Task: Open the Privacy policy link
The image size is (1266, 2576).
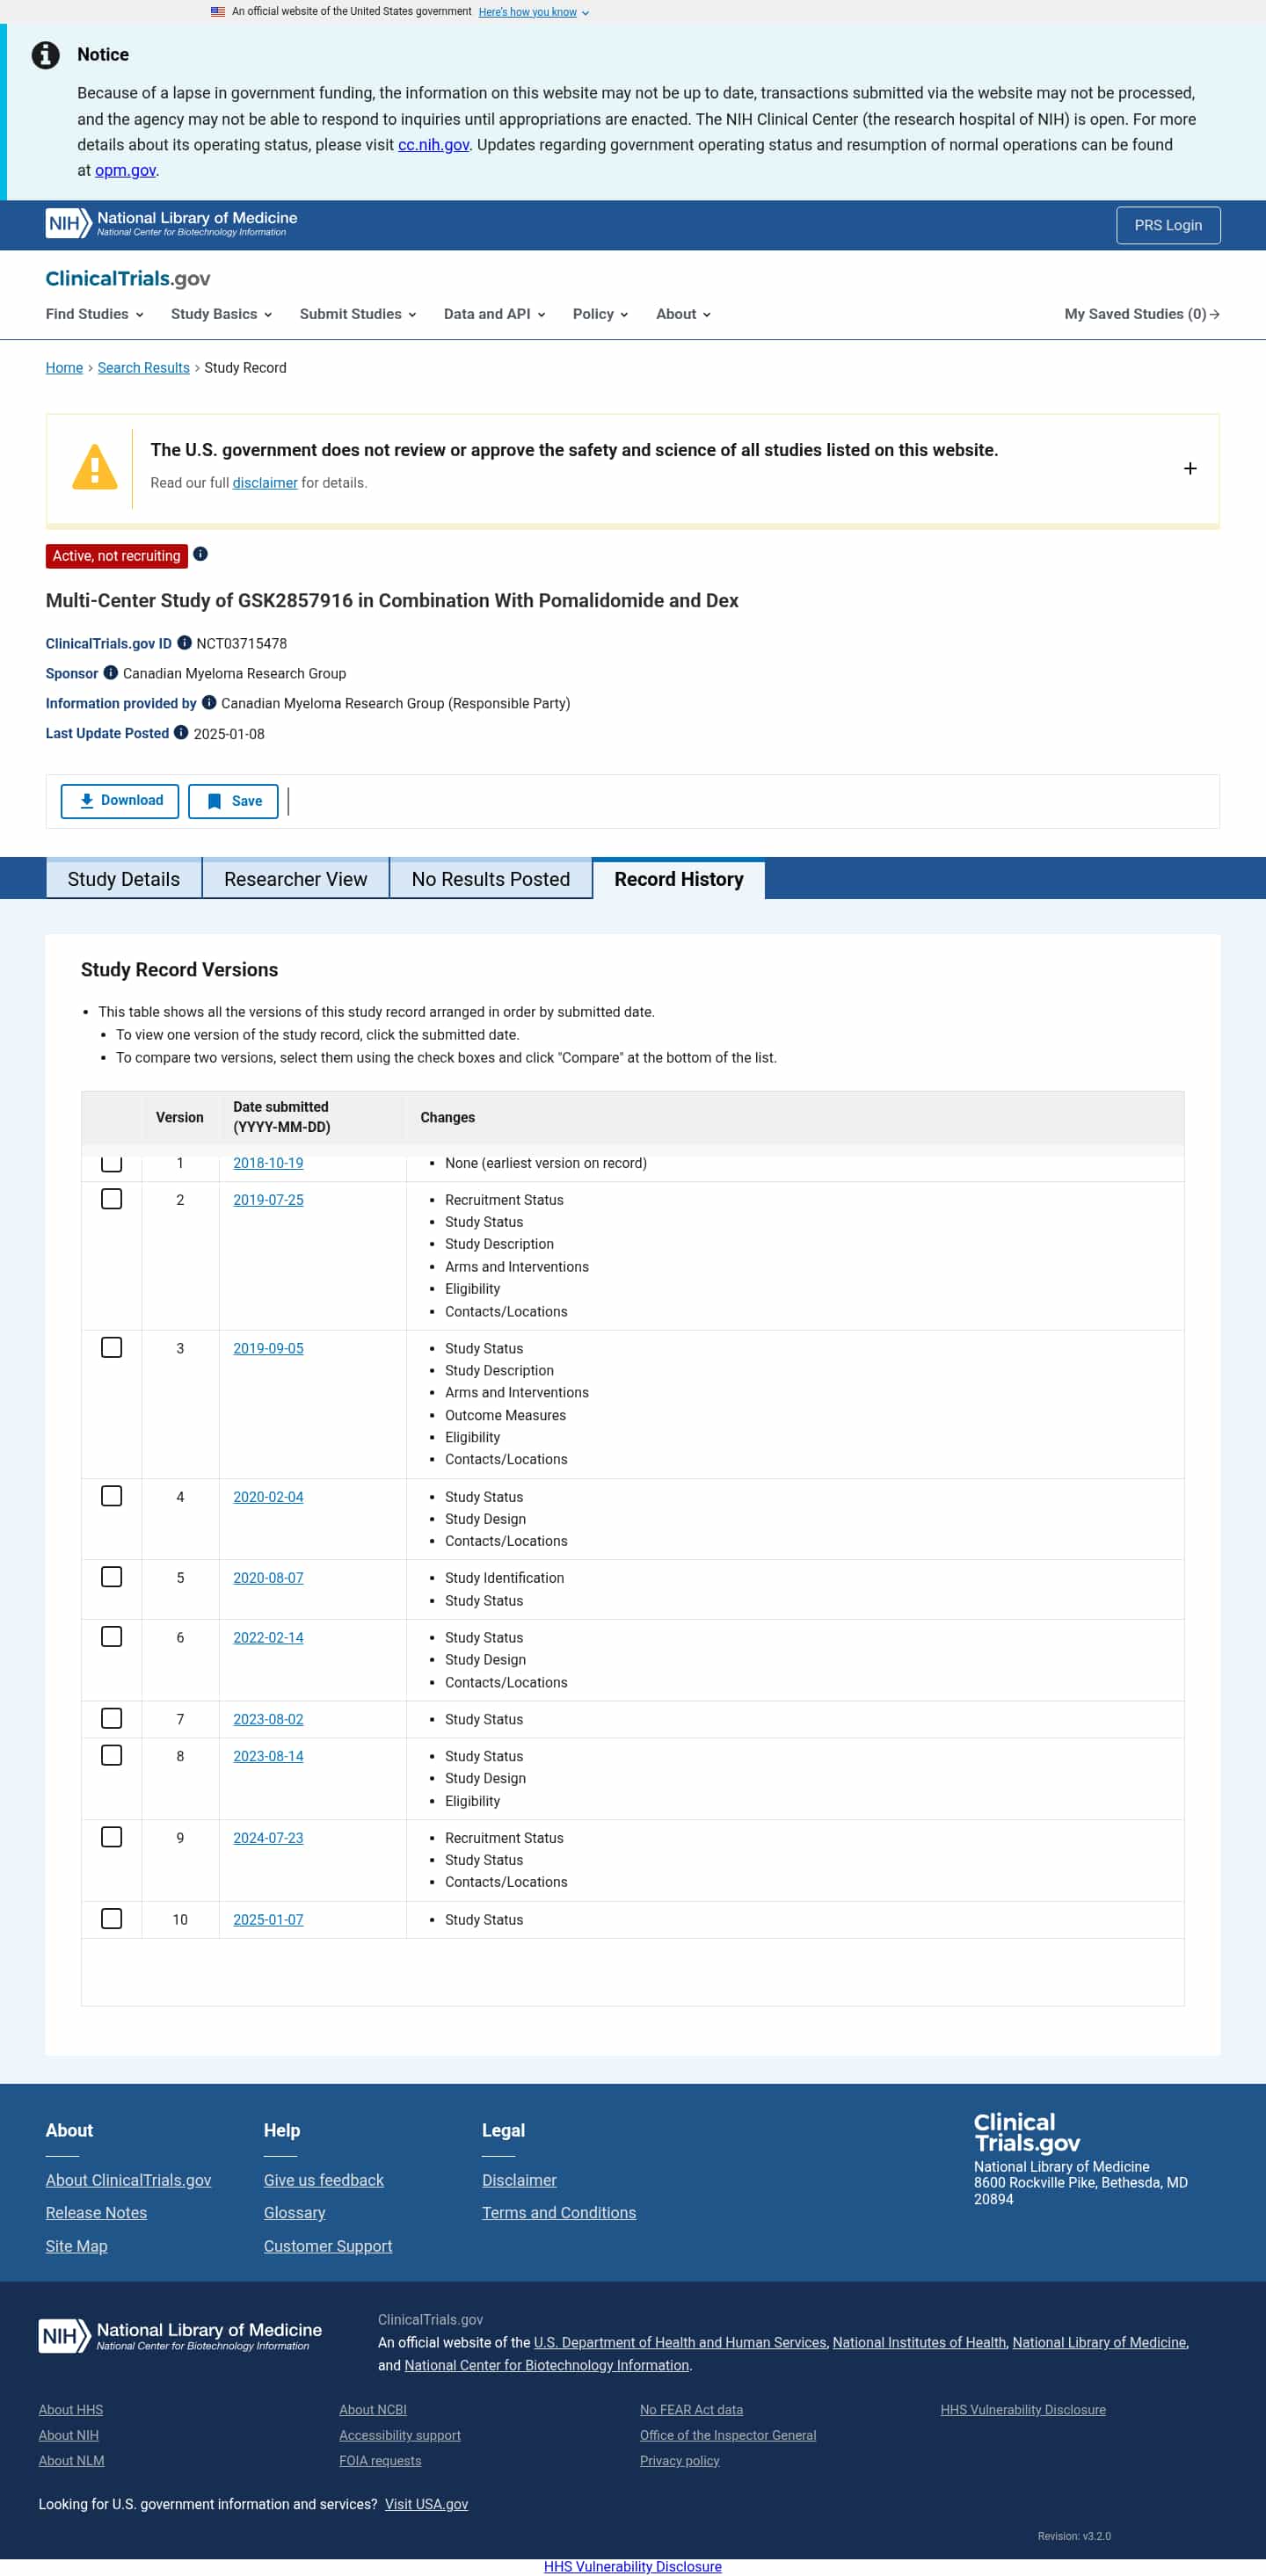Action: click(680, 2460)
